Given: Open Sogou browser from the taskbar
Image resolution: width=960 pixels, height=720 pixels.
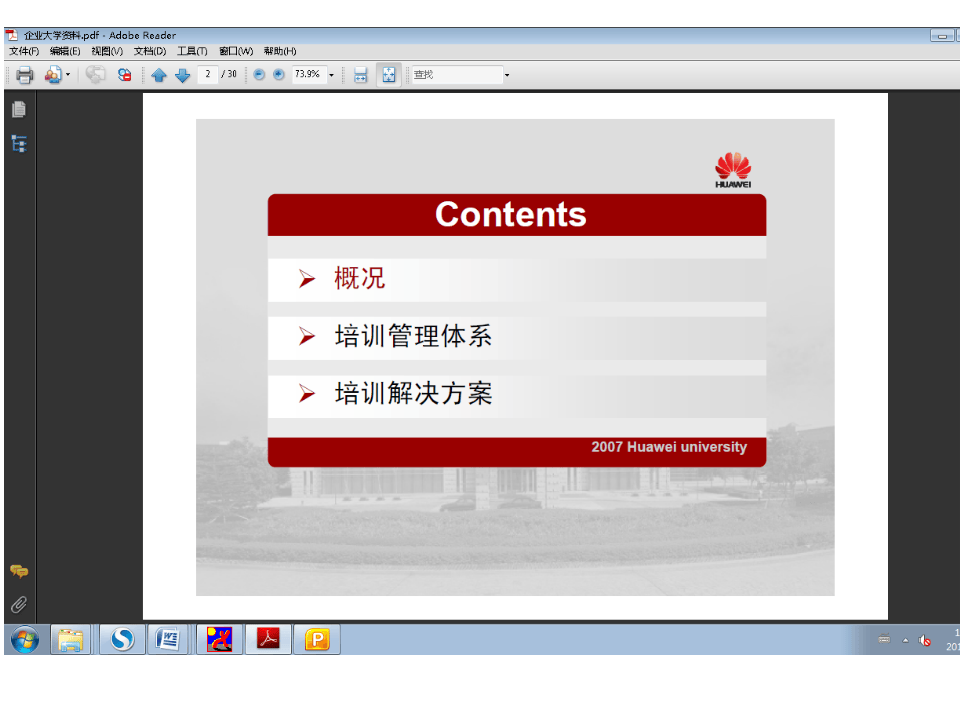Looking at the screenshot, I should tap(122, 640).
